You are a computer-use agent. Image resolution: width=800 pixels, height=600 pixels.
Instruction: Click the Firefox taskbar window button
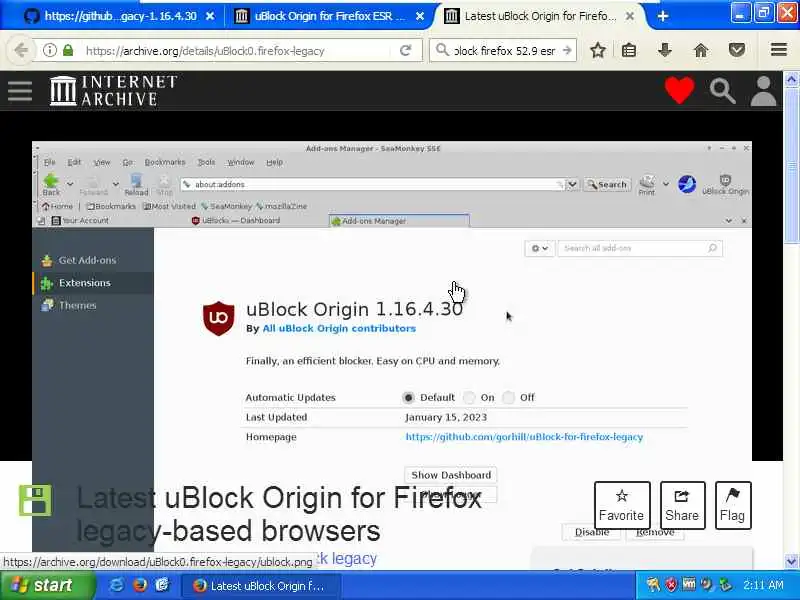[x=260, y=586]
